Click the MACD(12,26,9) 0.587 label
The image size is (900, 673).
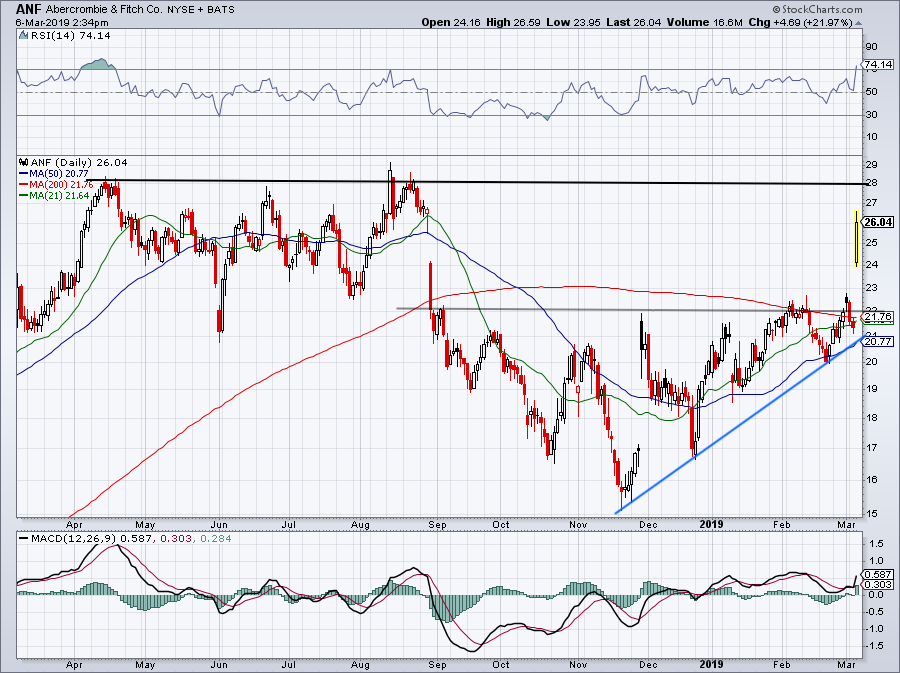[91, 539]
